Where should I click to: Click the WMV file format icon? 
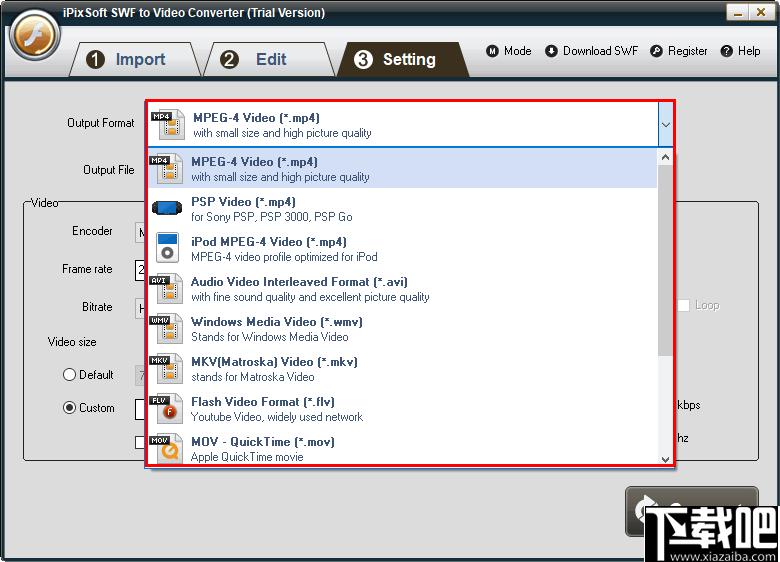(x=166, y=329)
